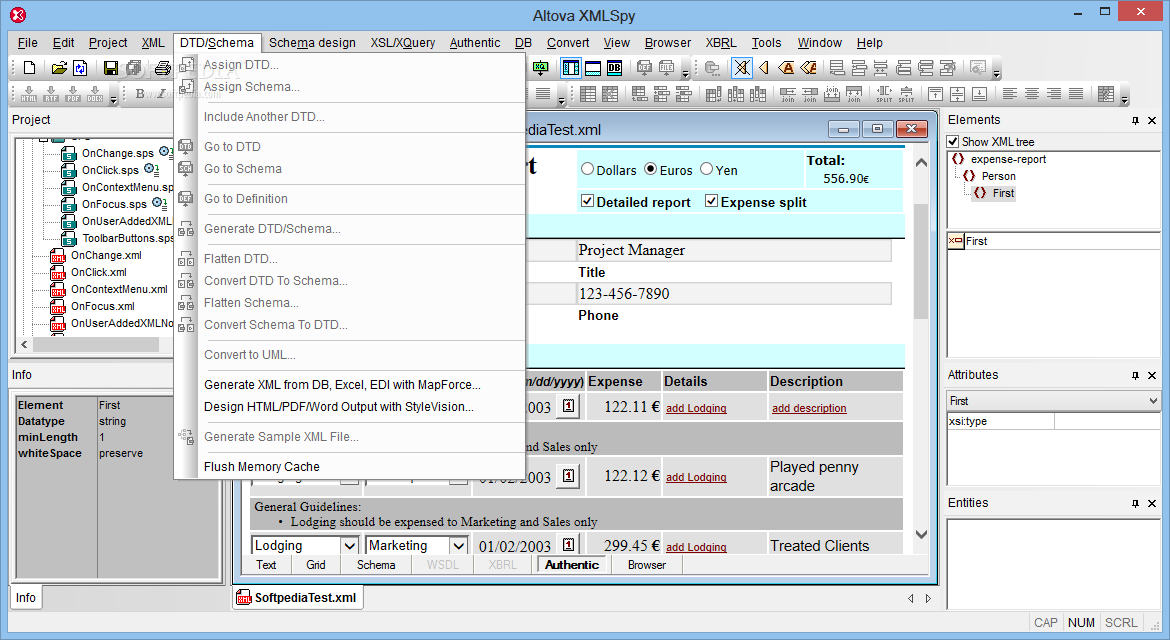Click Project panel horizontal scrollbar left arrow
This screenshot has height=640, width=1170.
point(25,344)
